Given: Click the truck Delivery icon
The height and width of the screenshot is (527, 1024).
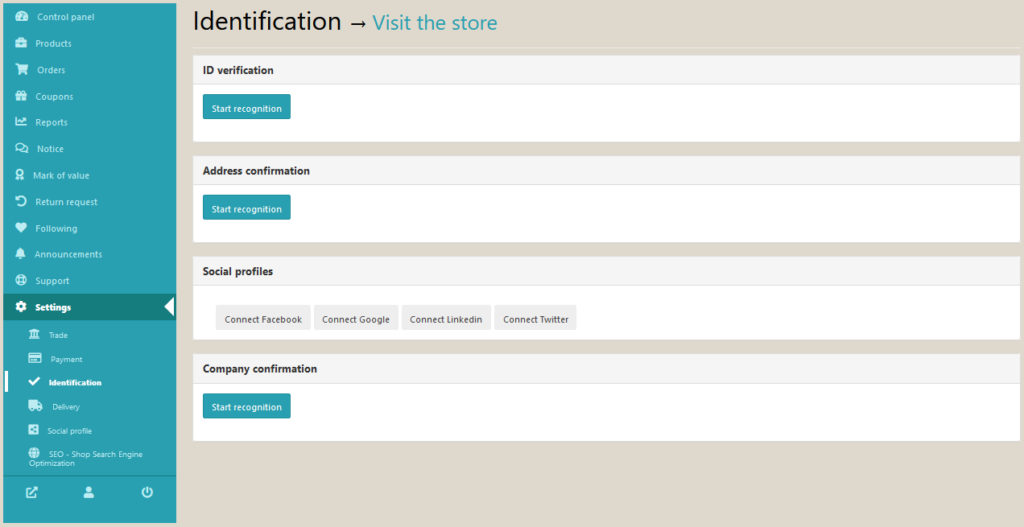Looking at the screenshot, I should (35, 406).
